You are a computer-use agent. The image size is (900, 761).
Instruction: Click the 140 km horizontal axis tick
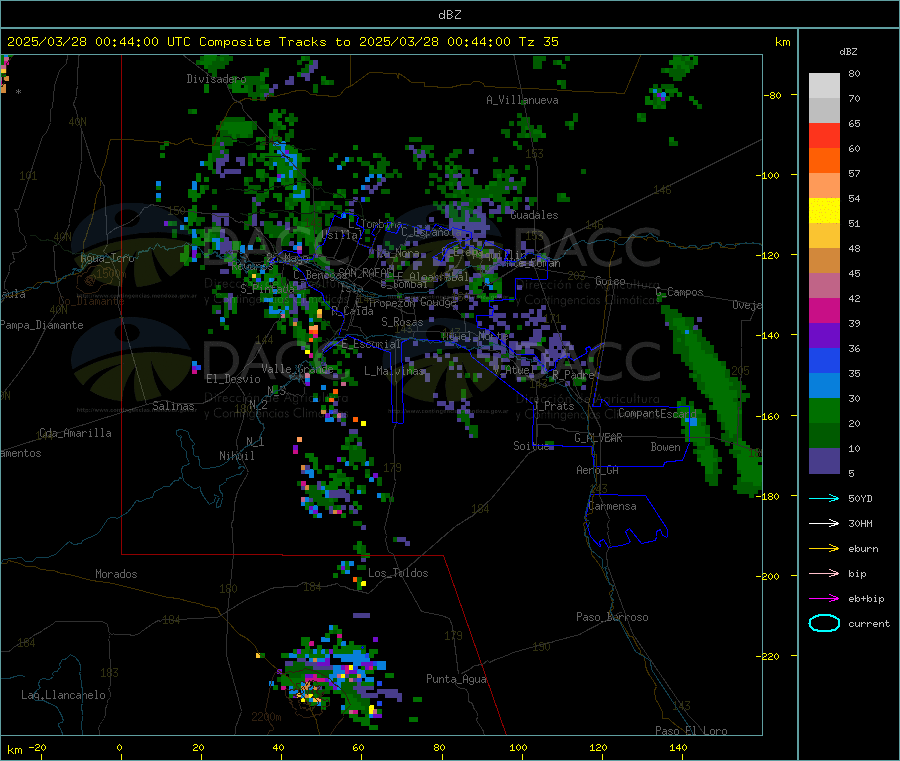pyautogui.click(x=678, y=747)
